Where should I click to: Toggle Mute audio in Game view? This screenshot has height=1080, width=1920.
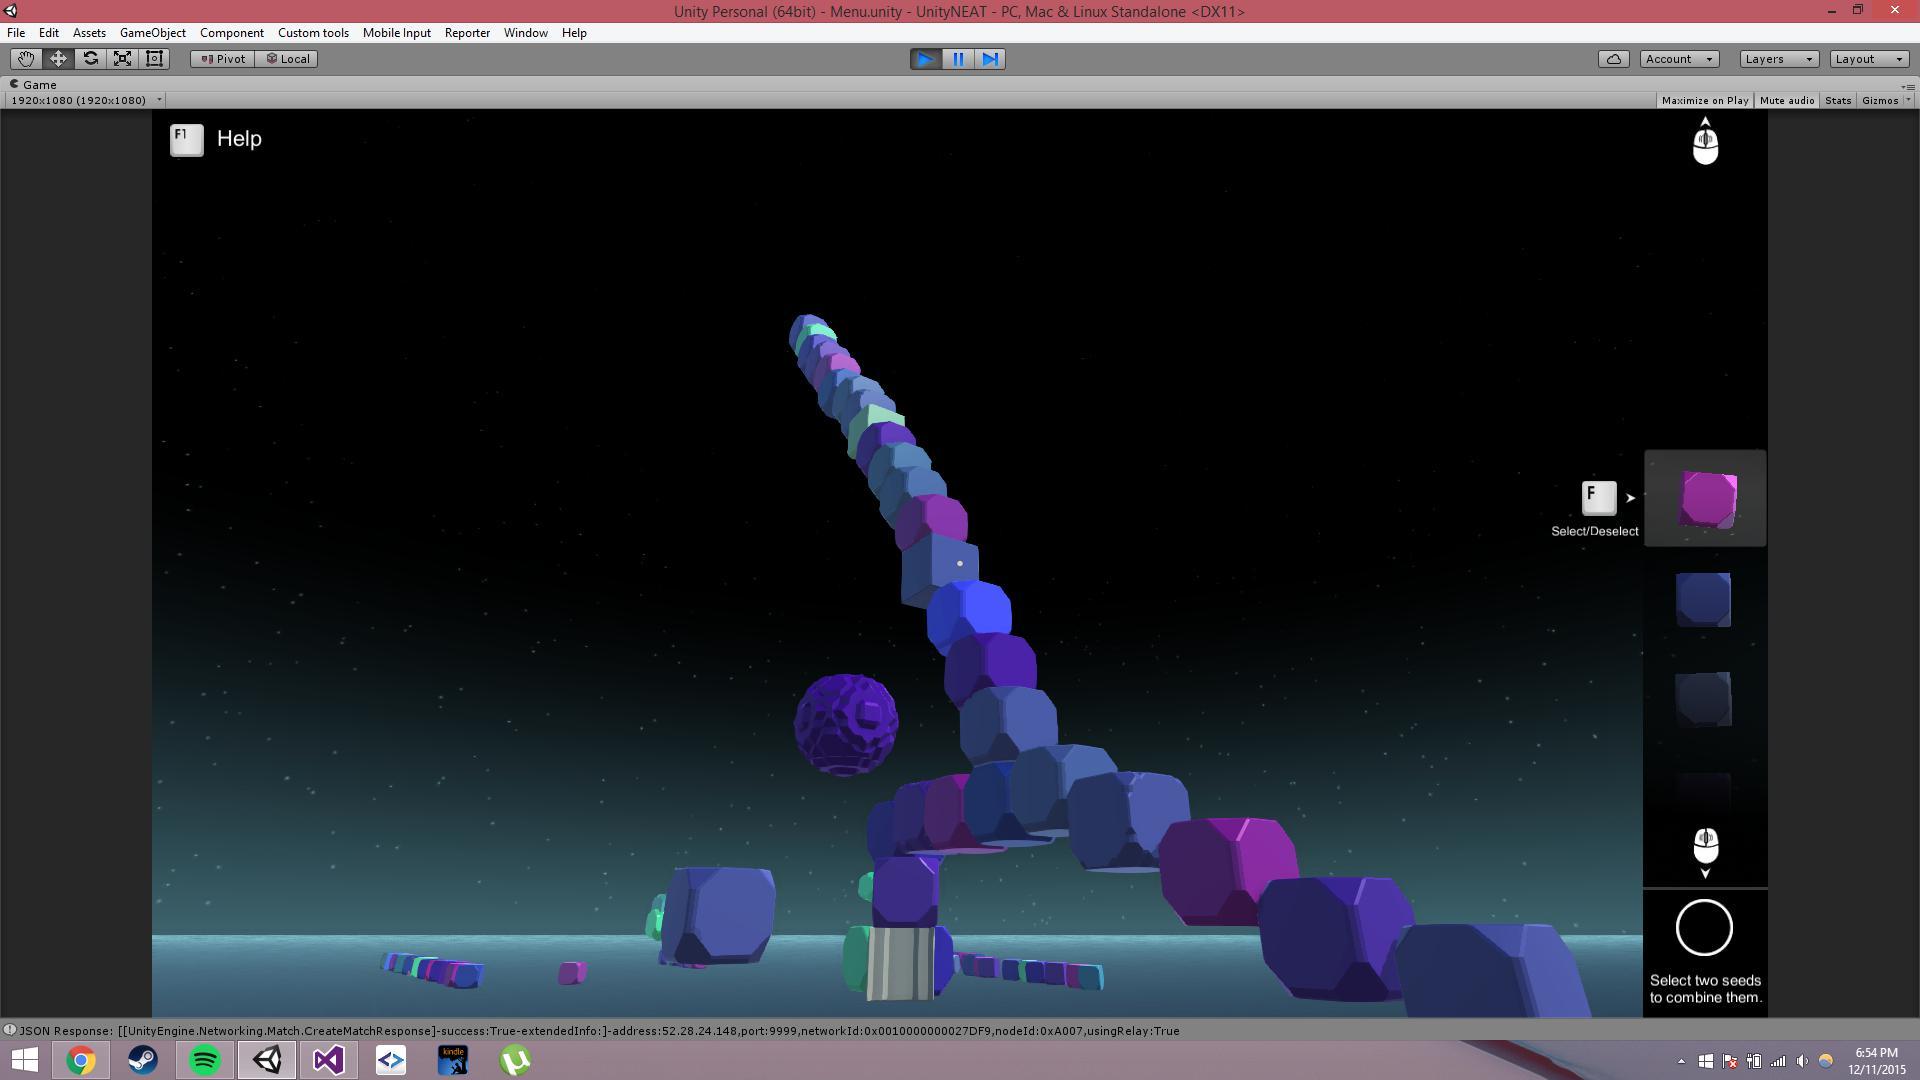tap(1786, 100)
